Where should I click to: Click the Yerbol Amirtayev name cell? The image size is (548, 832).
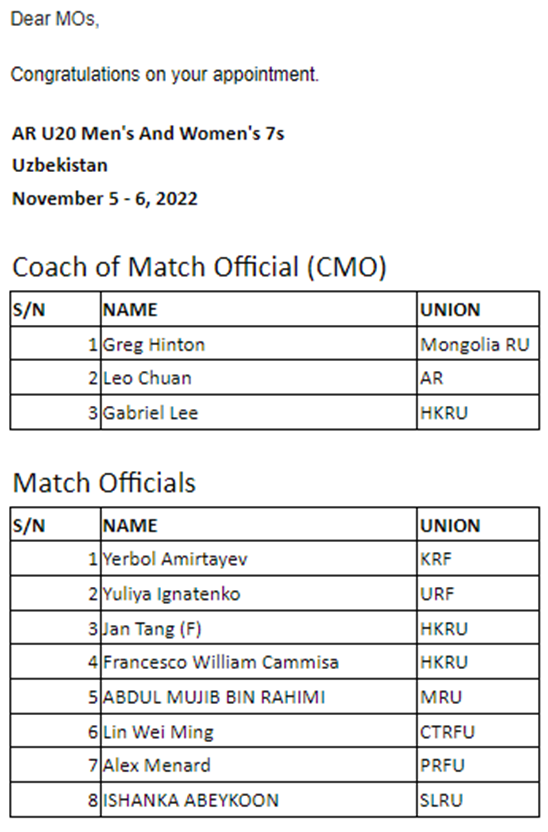click(x=258, y=559)
